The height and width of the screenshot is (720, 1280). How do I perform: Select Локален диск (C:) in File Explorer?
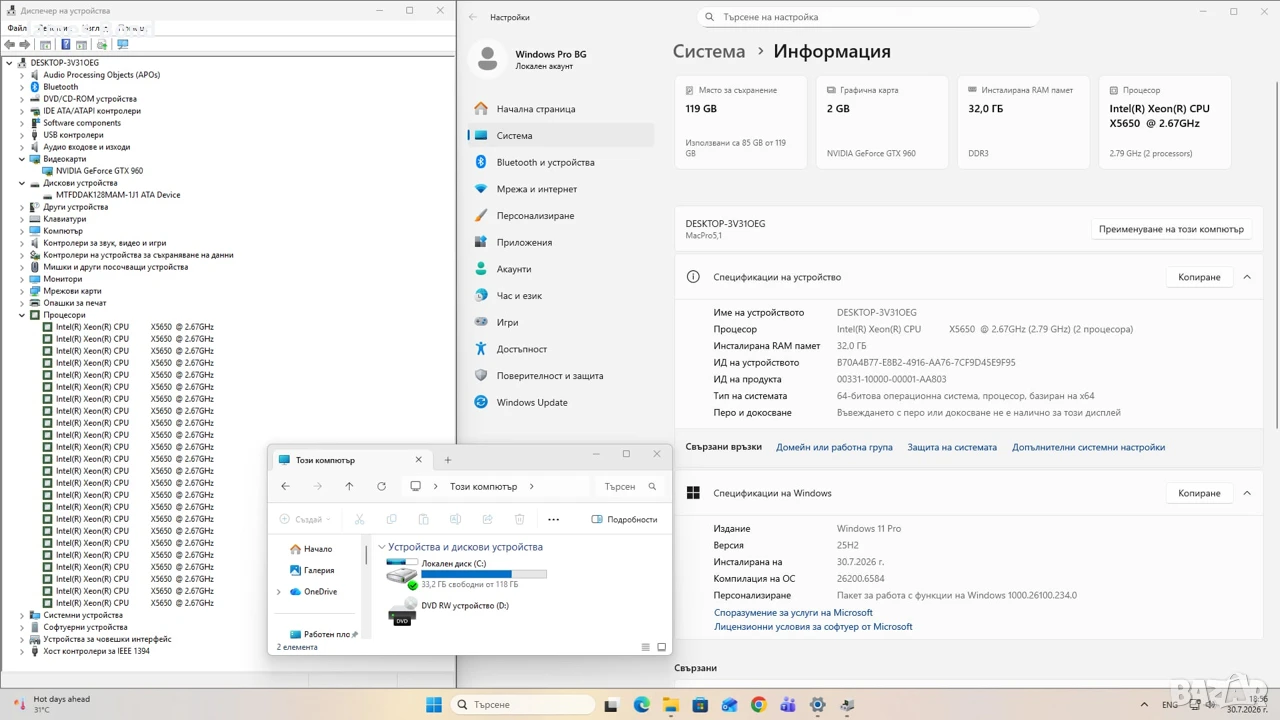(x=467, y=574)
